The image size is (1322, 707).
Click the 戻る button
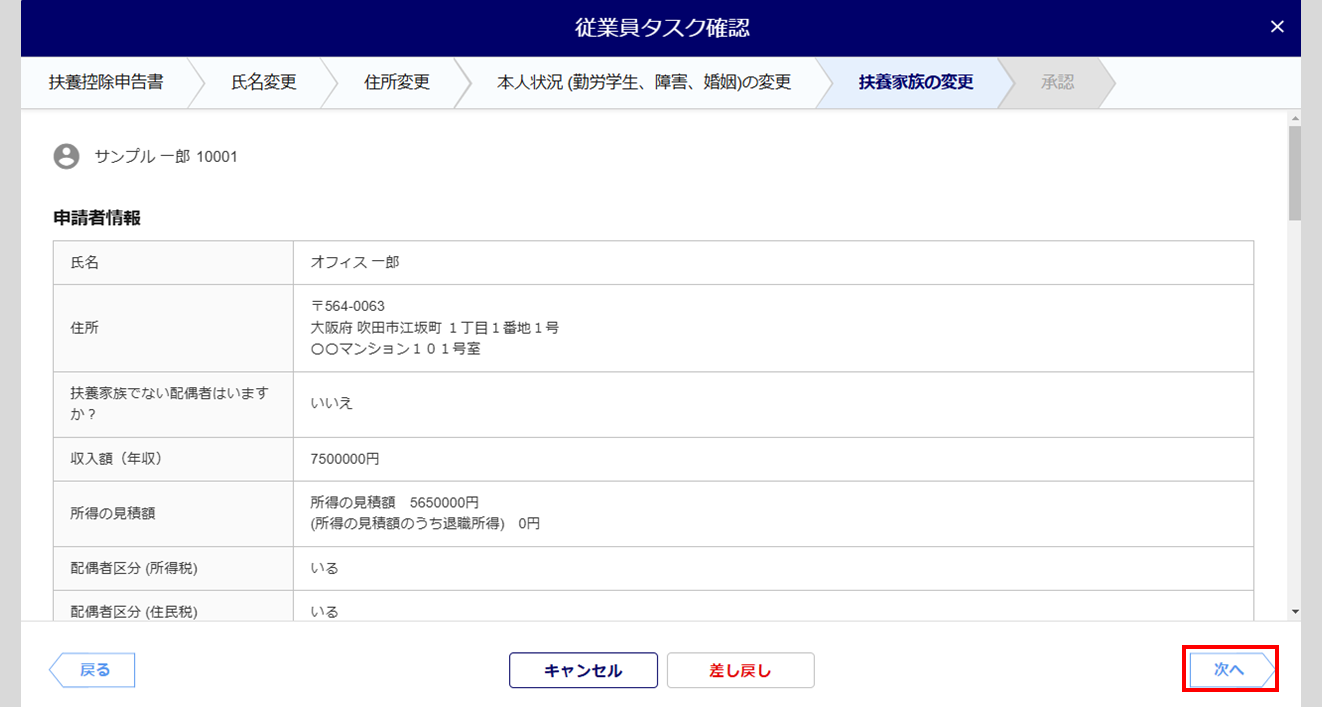[92, 670]
